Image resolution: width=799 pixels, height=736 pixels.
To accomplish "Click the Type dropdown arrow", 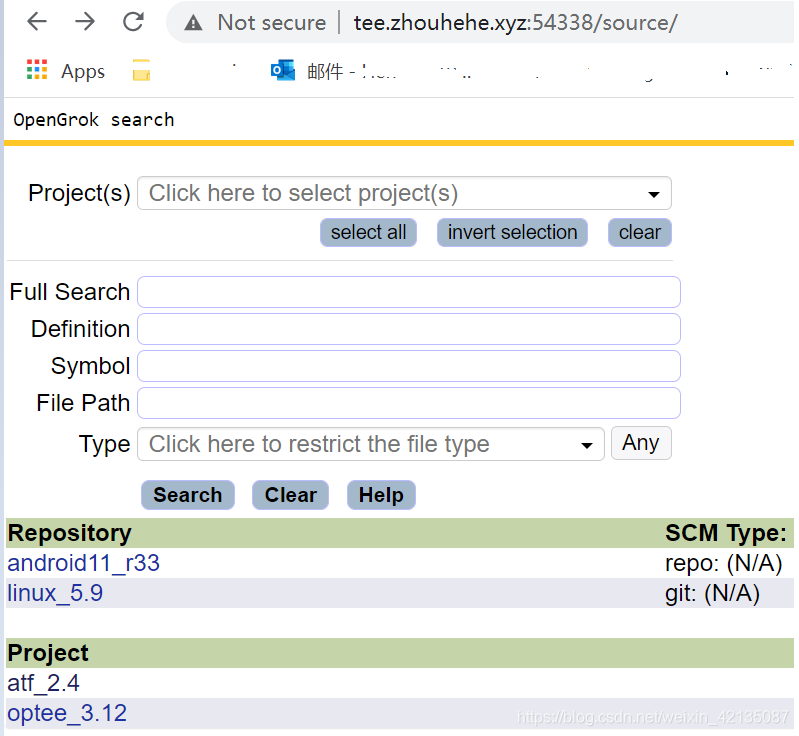I will click(587, 445).
